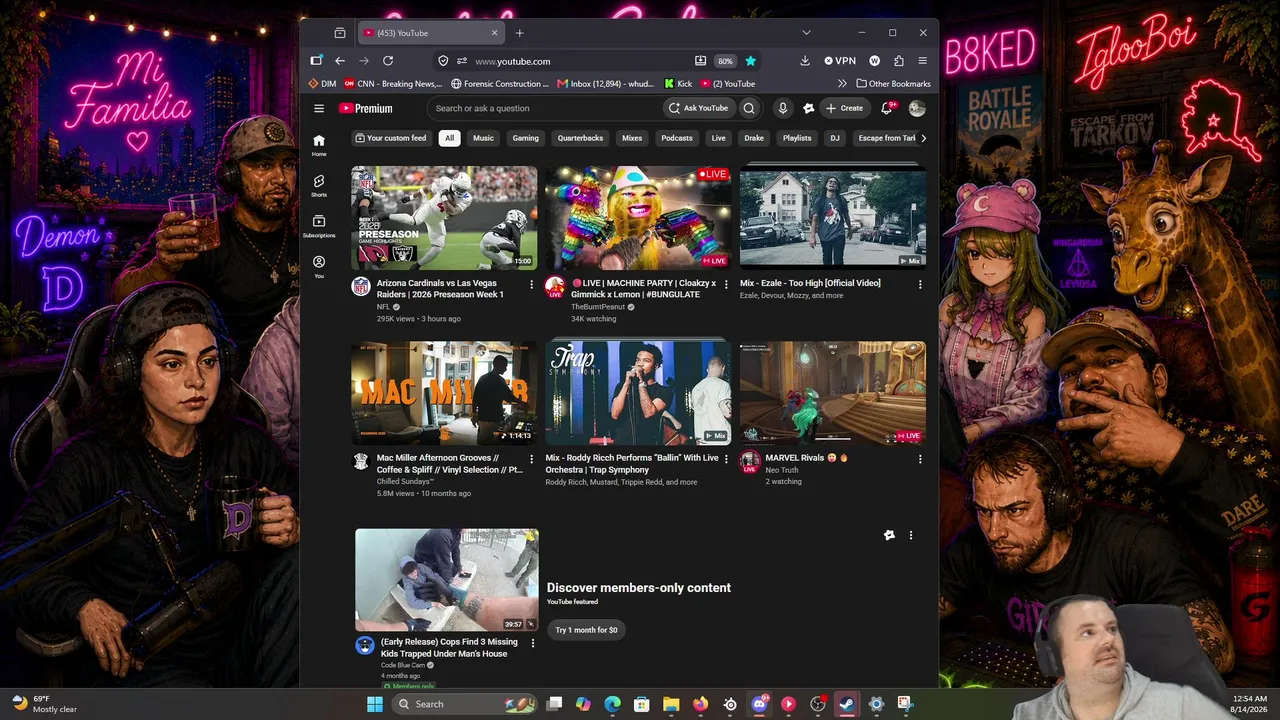Image resolution: width=1280 pixels, height=720 pixels.
Task: Open the YouTube guide hamburger menu
Action: 319,108
